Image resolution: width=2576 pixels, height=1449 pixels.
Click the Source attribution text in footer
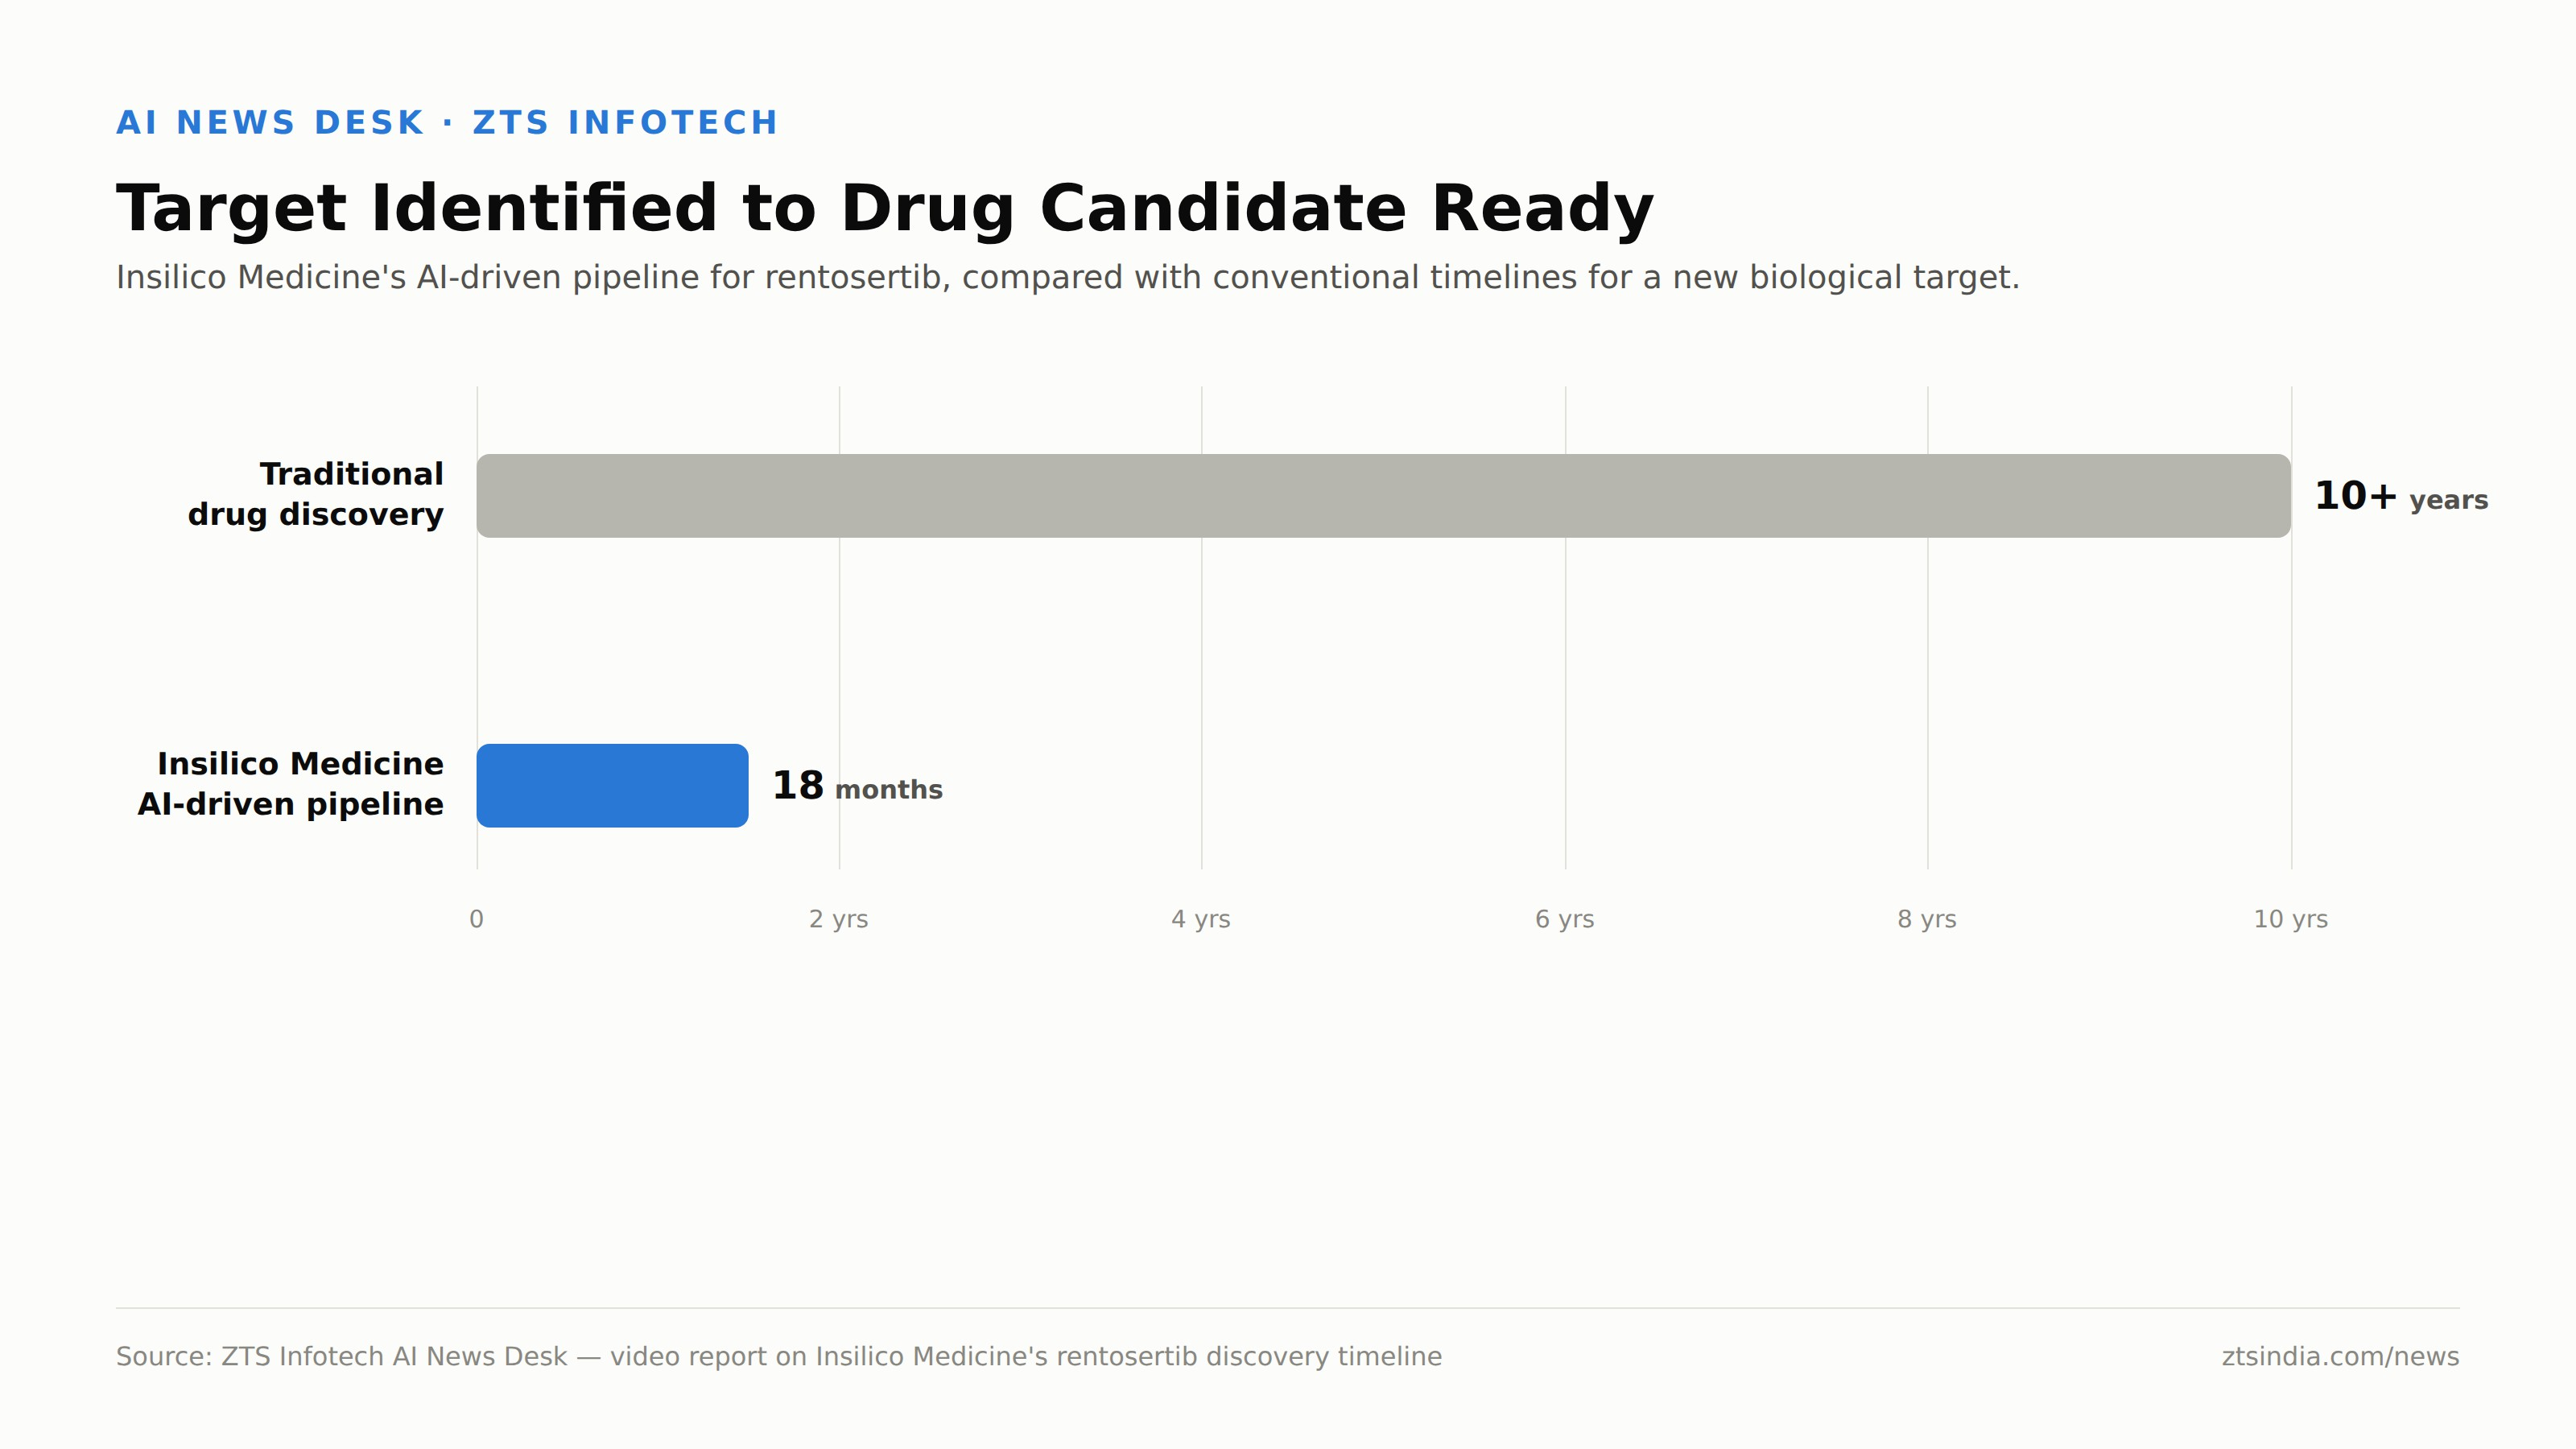tap(779, 1356)
